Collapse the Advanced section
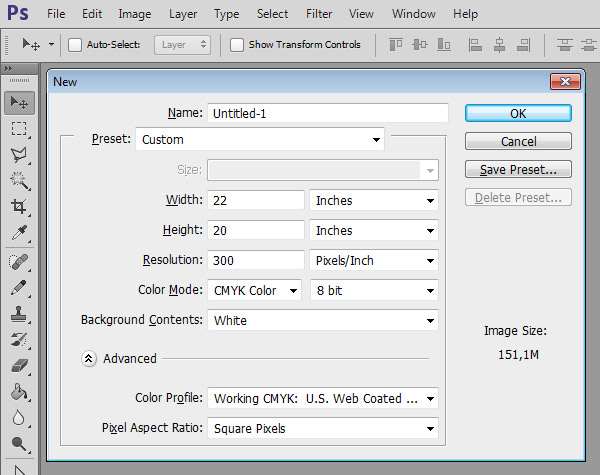 tap(89, 358)
